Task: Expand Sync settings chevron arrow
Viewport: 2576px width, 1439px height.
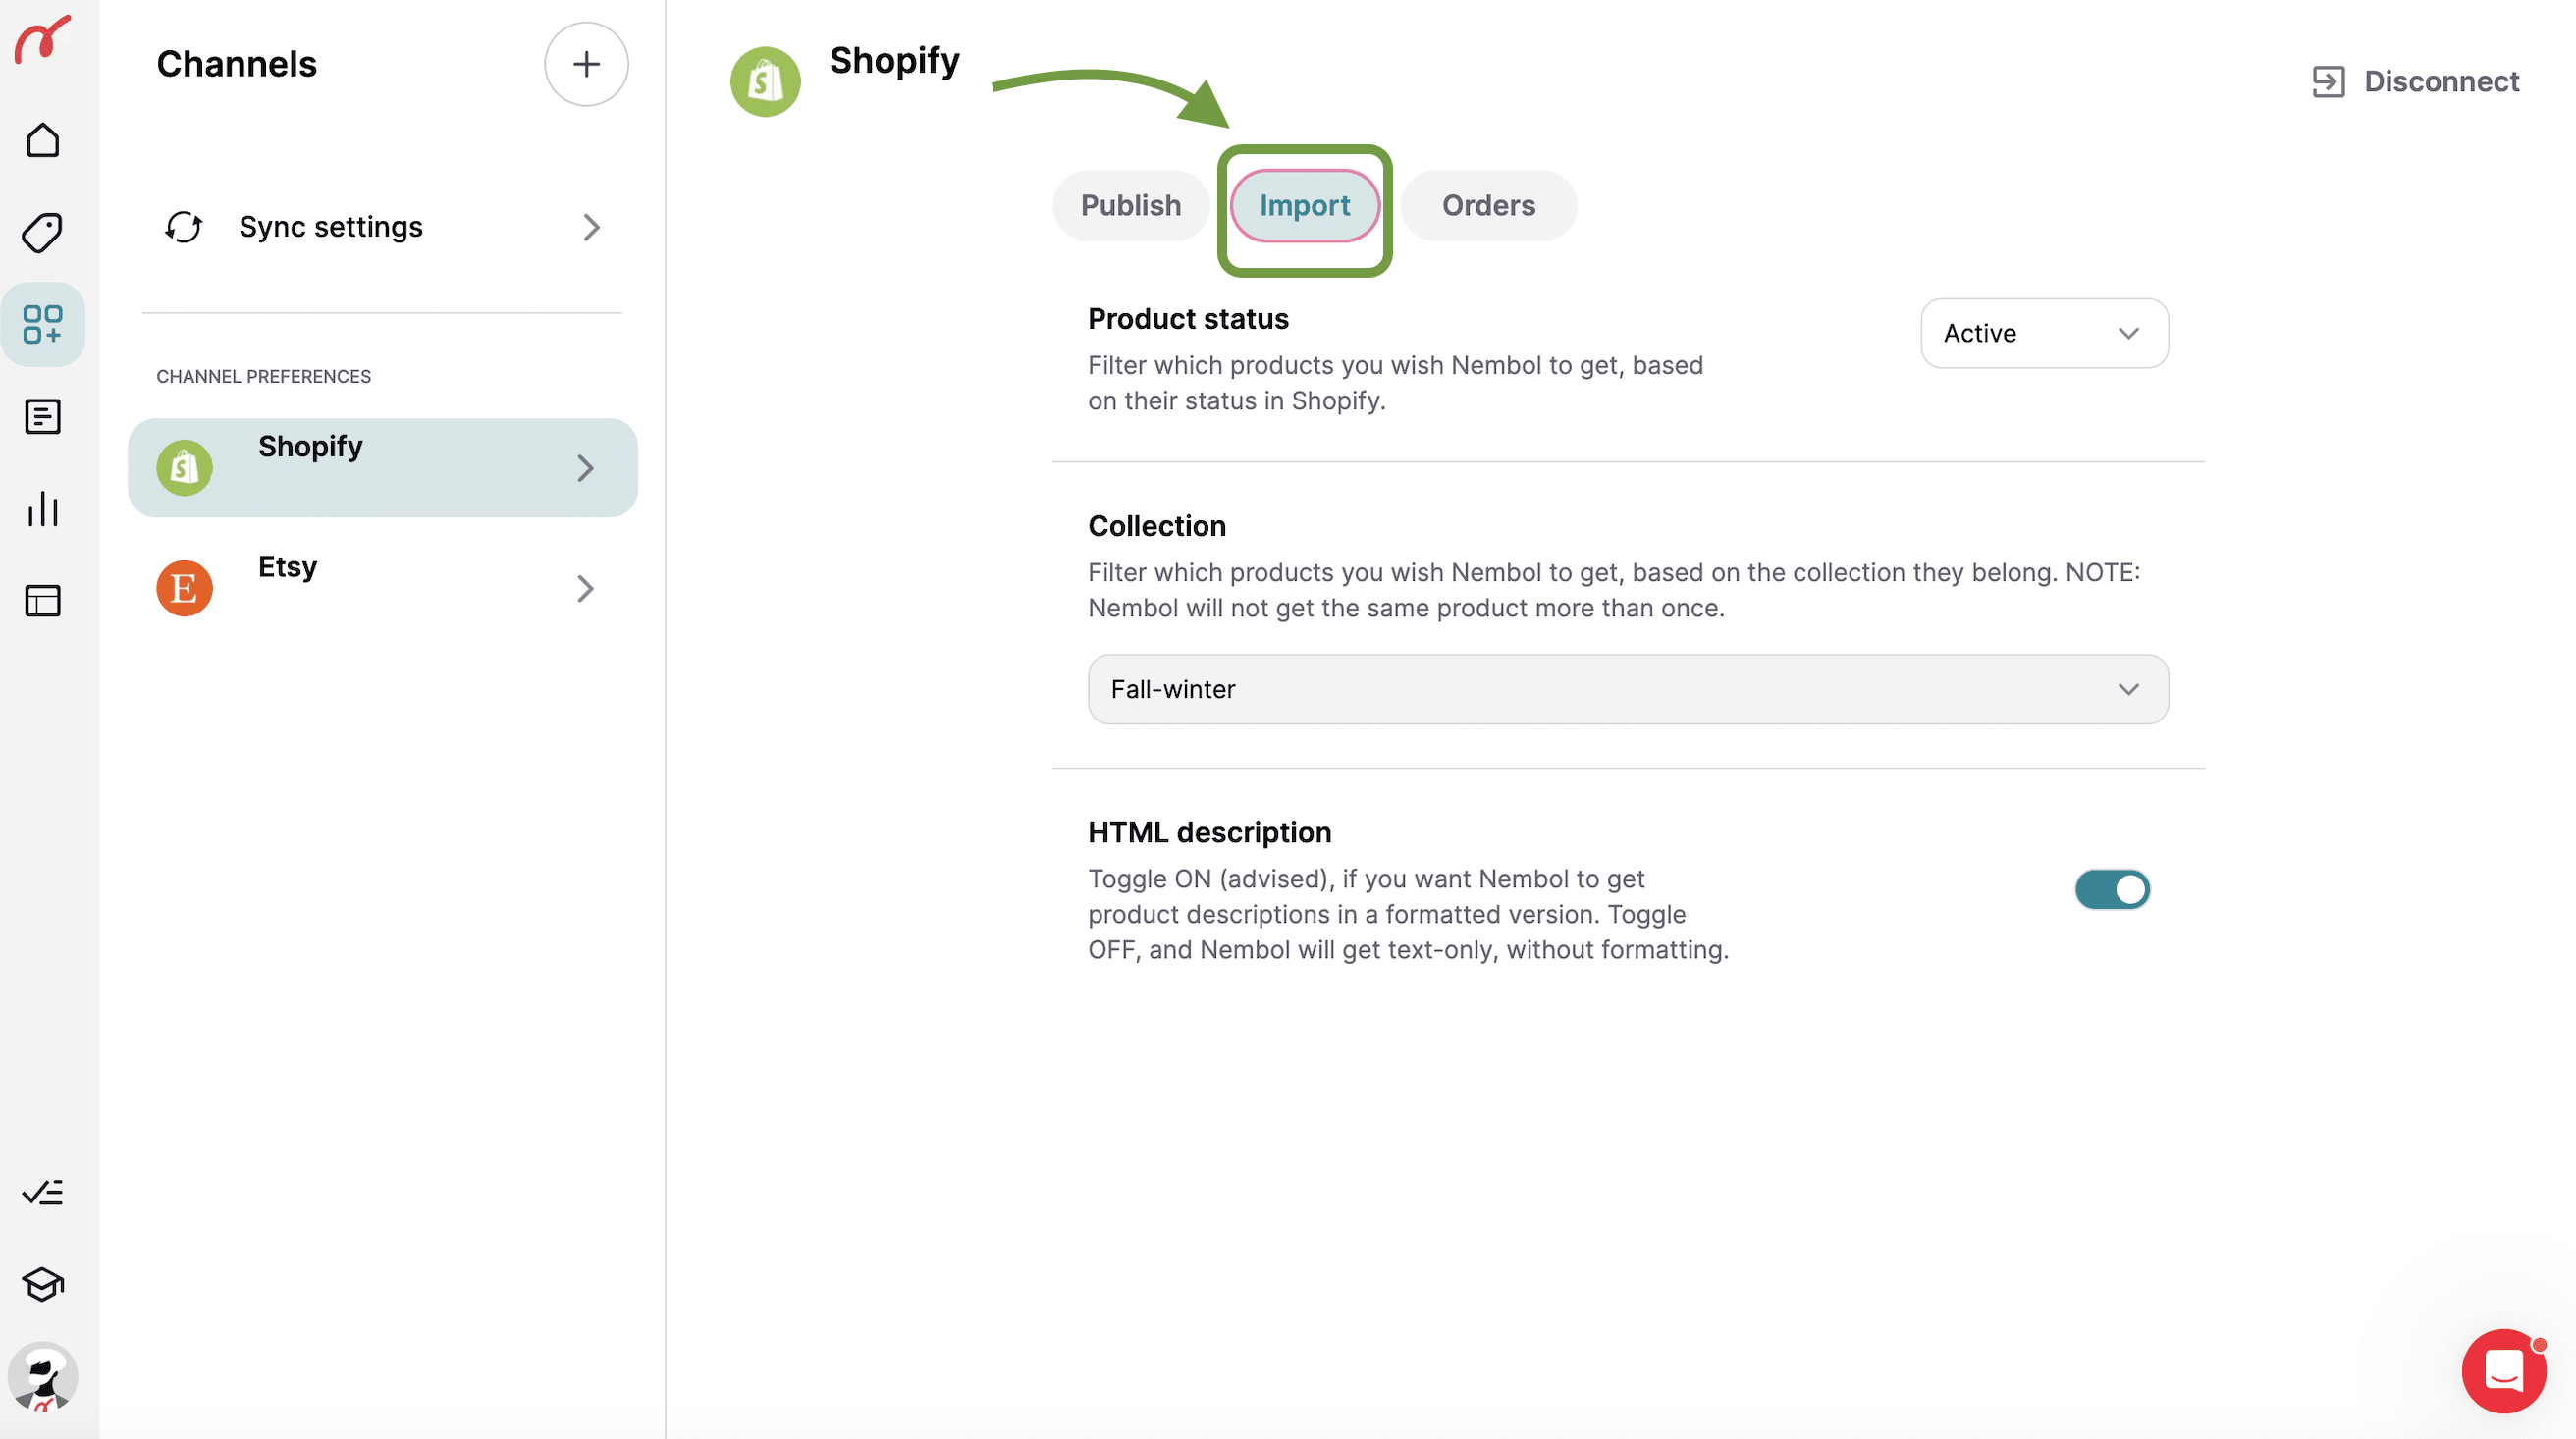Action: click(591, 227)
